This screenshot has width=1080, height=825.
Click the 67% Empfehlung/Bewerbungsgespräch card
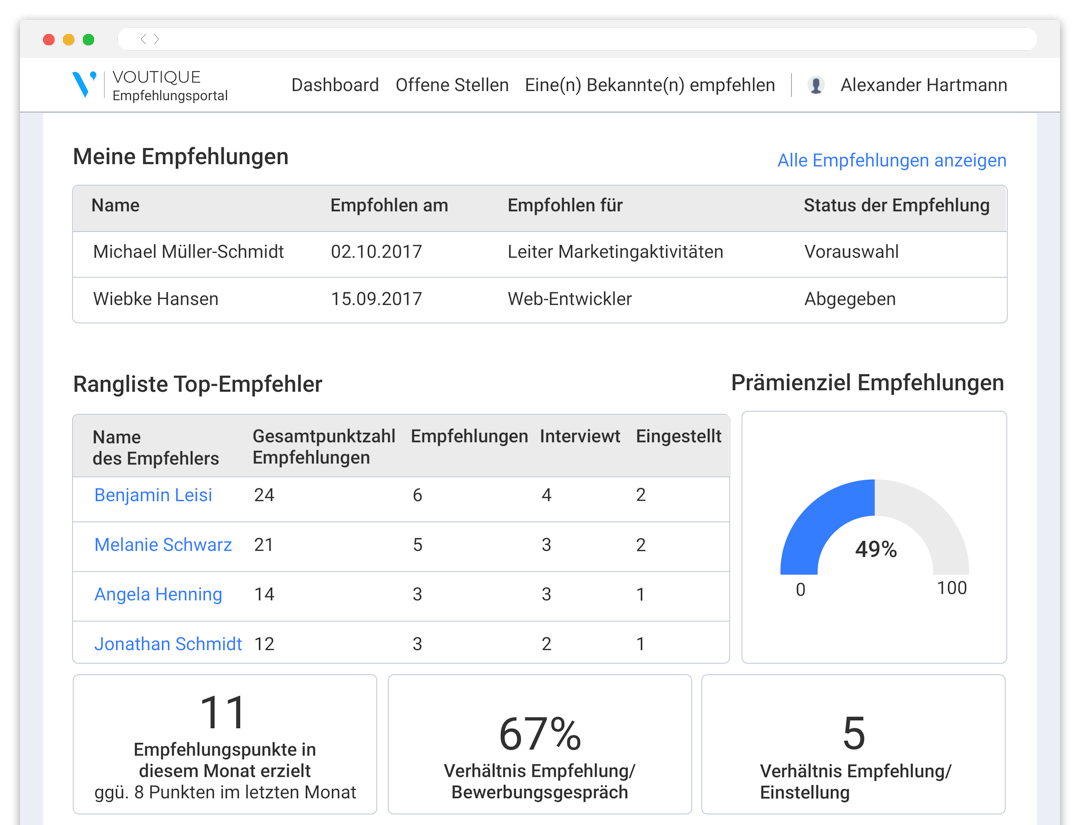click(540, 744)
